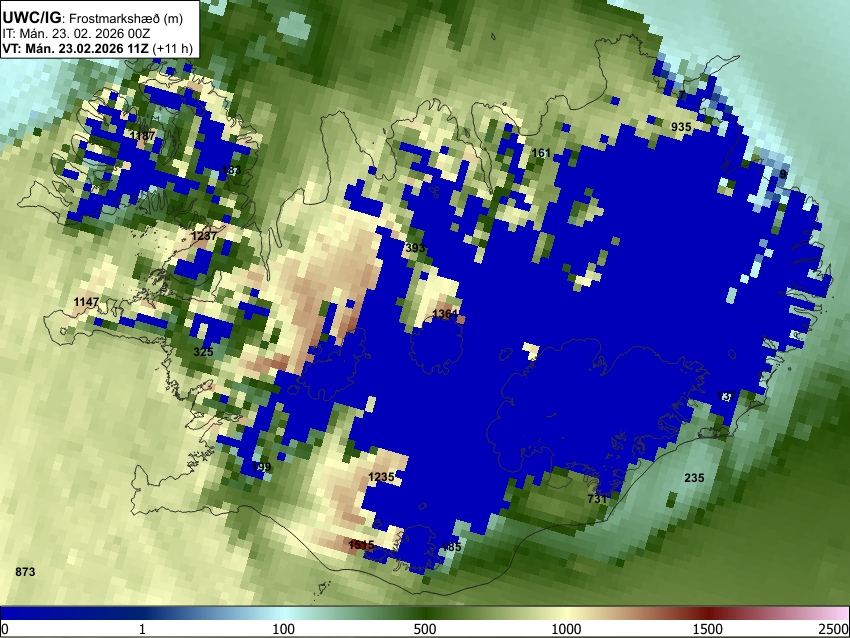The image size is (850, 638).
Task: Click the legend tick label '1500'
Action: click(707, 629)
